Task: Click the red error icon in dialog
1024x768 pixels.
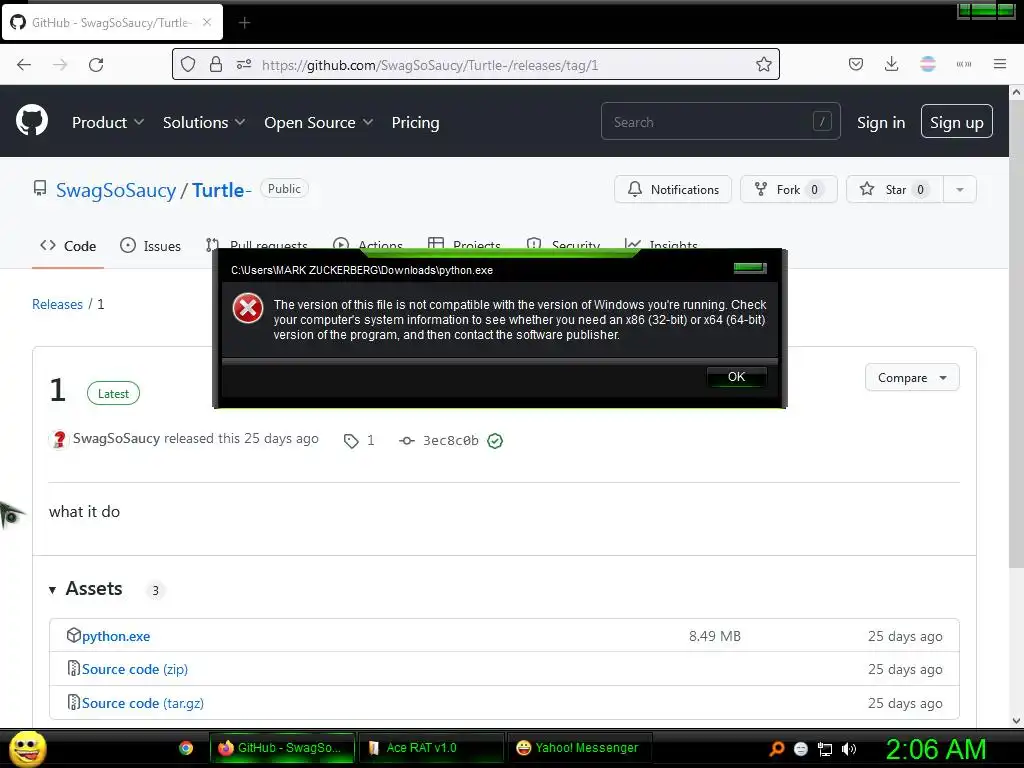Action: pyautogui.click(x=248, y=308)
